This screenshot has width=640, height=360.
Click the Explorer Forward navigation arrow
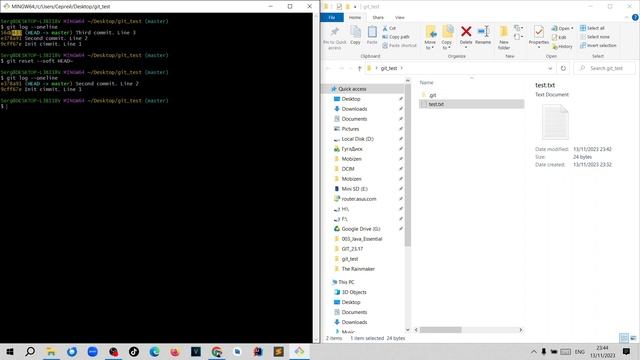click(341, 69)
